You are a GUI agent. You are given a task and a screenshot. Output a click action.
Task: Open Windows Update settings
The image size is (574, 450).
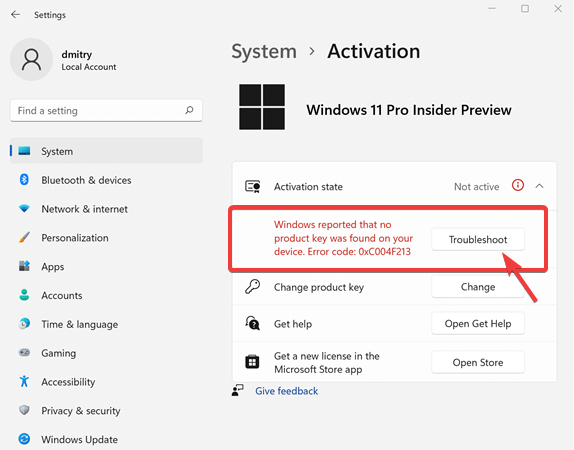click(x=106, y=439)
